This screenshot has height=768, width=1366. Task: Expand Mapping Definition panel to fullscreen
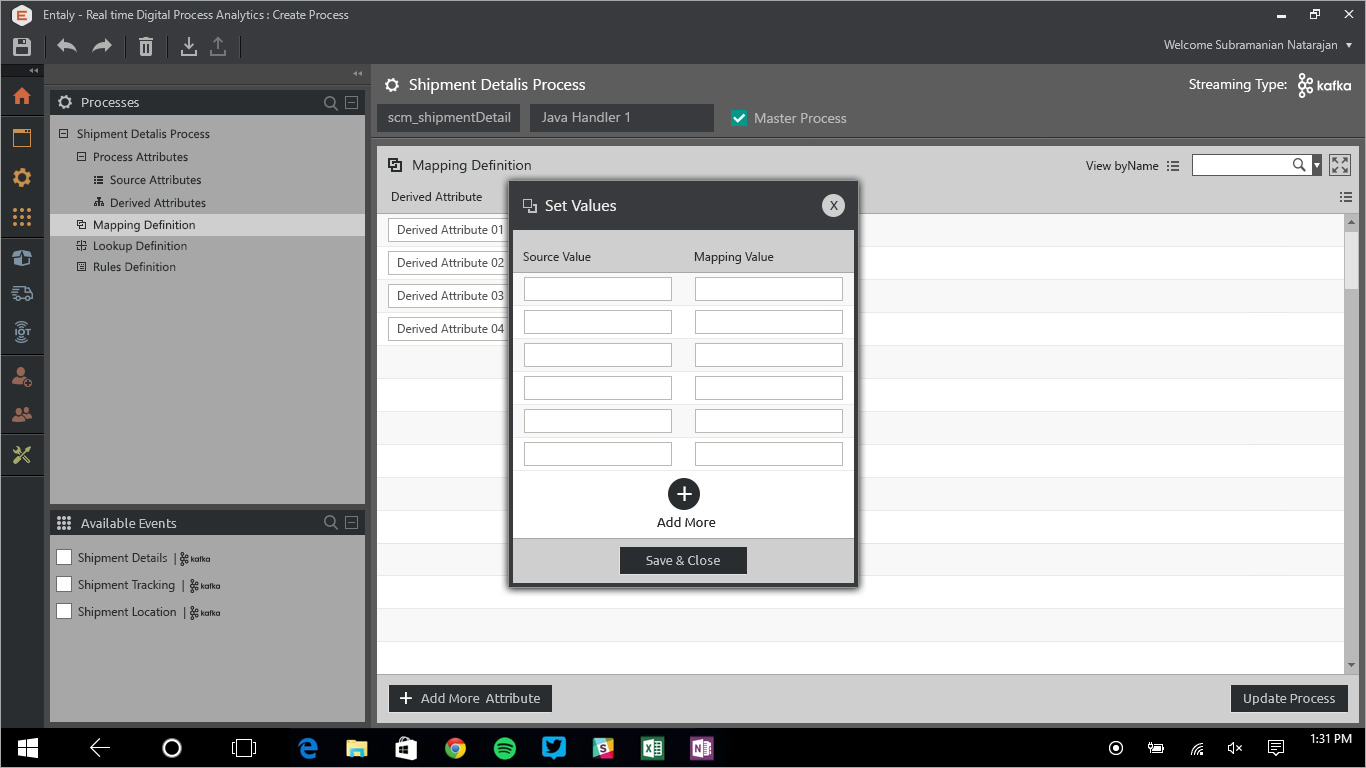(x=1340, y=165)
